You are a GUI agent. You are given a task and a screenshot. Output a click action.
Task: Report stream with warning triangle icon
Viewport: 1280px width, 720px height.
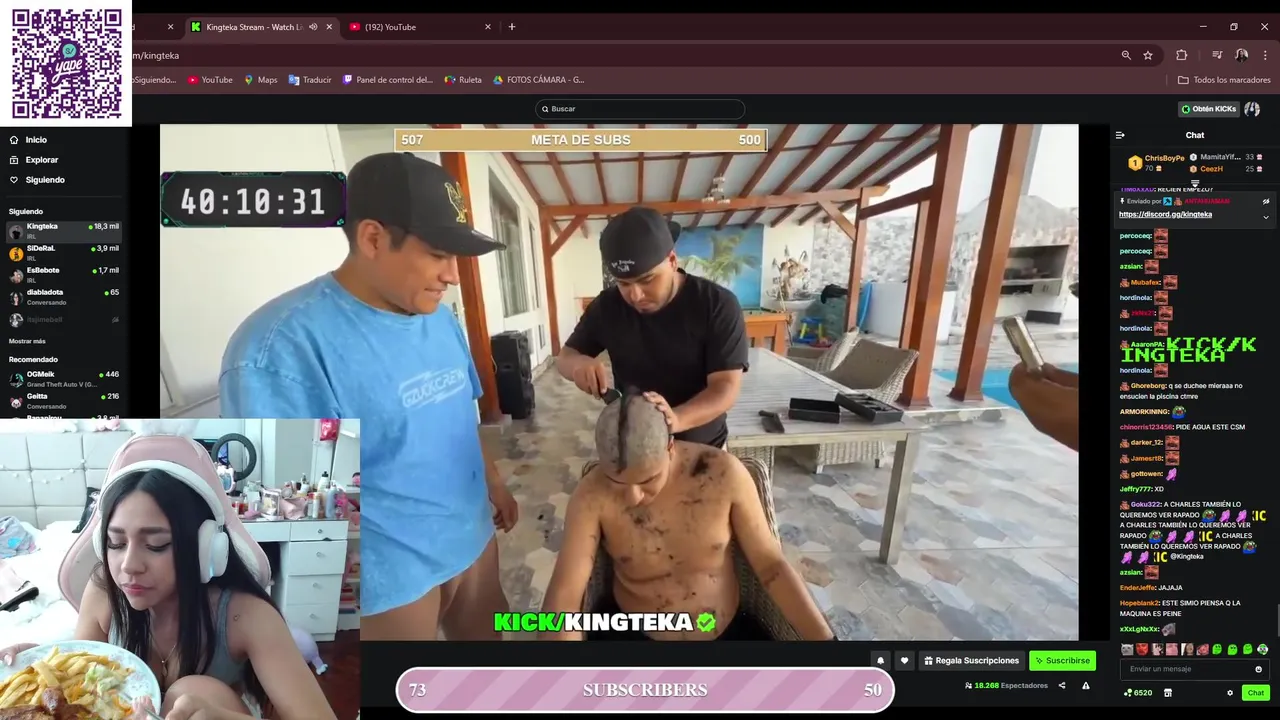1086,686
